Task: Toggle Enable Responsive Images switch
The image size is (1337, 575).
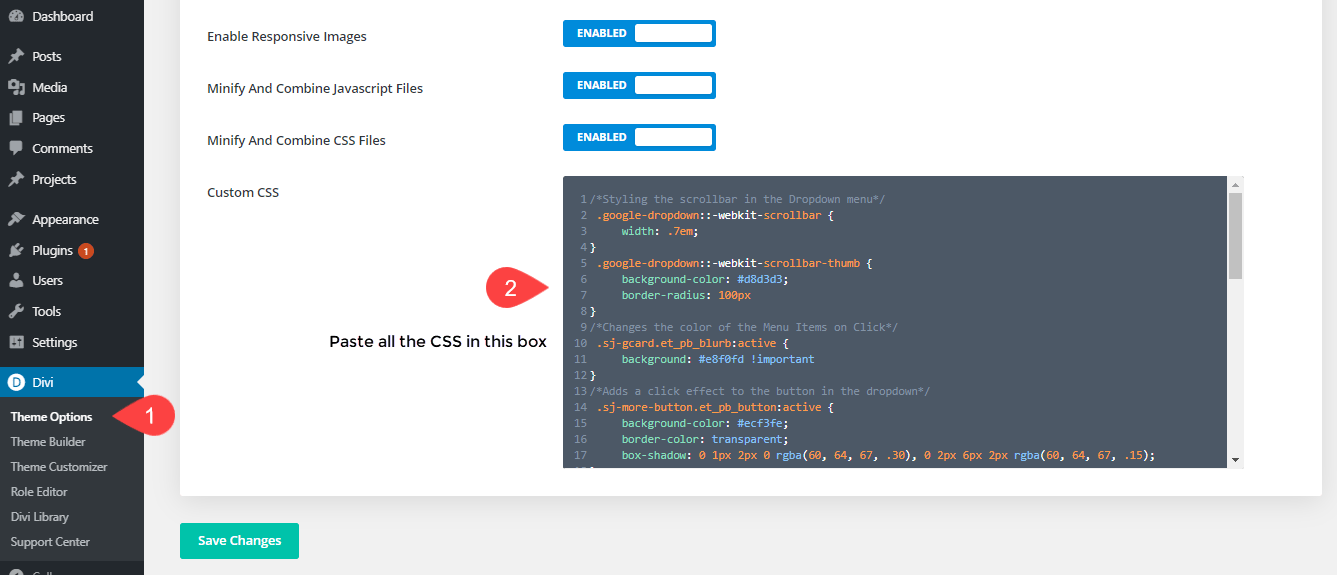Action: 639,33
